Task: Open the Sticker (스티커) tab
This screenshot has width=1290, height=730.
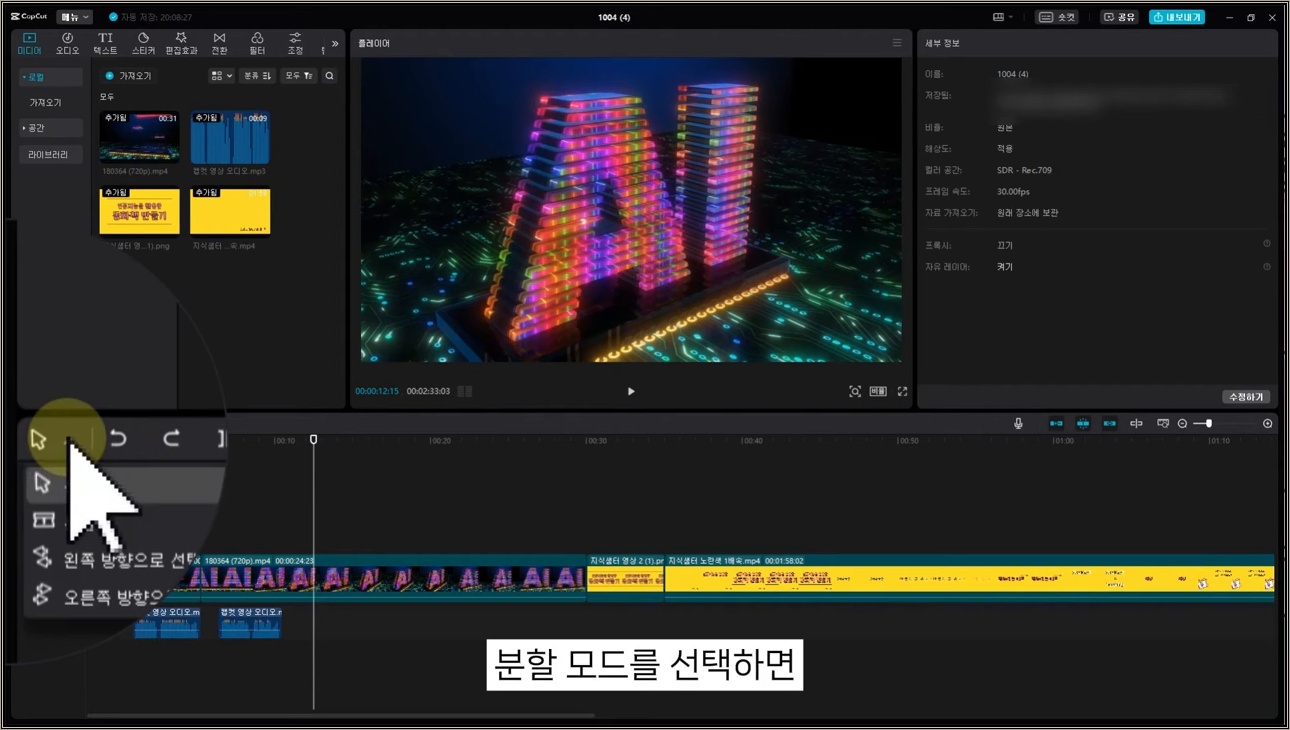Action: coord(143,43)
